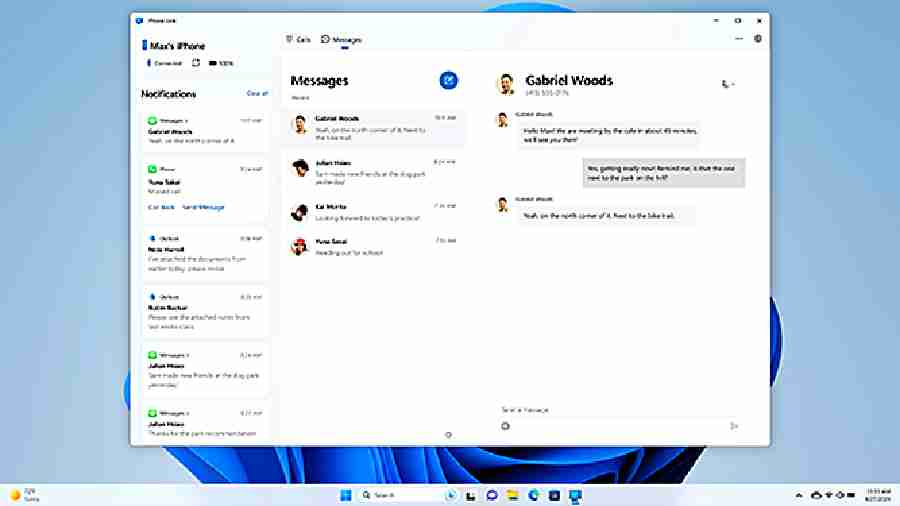
Task: Switch to the Calls tab
Action: (298, 40)
